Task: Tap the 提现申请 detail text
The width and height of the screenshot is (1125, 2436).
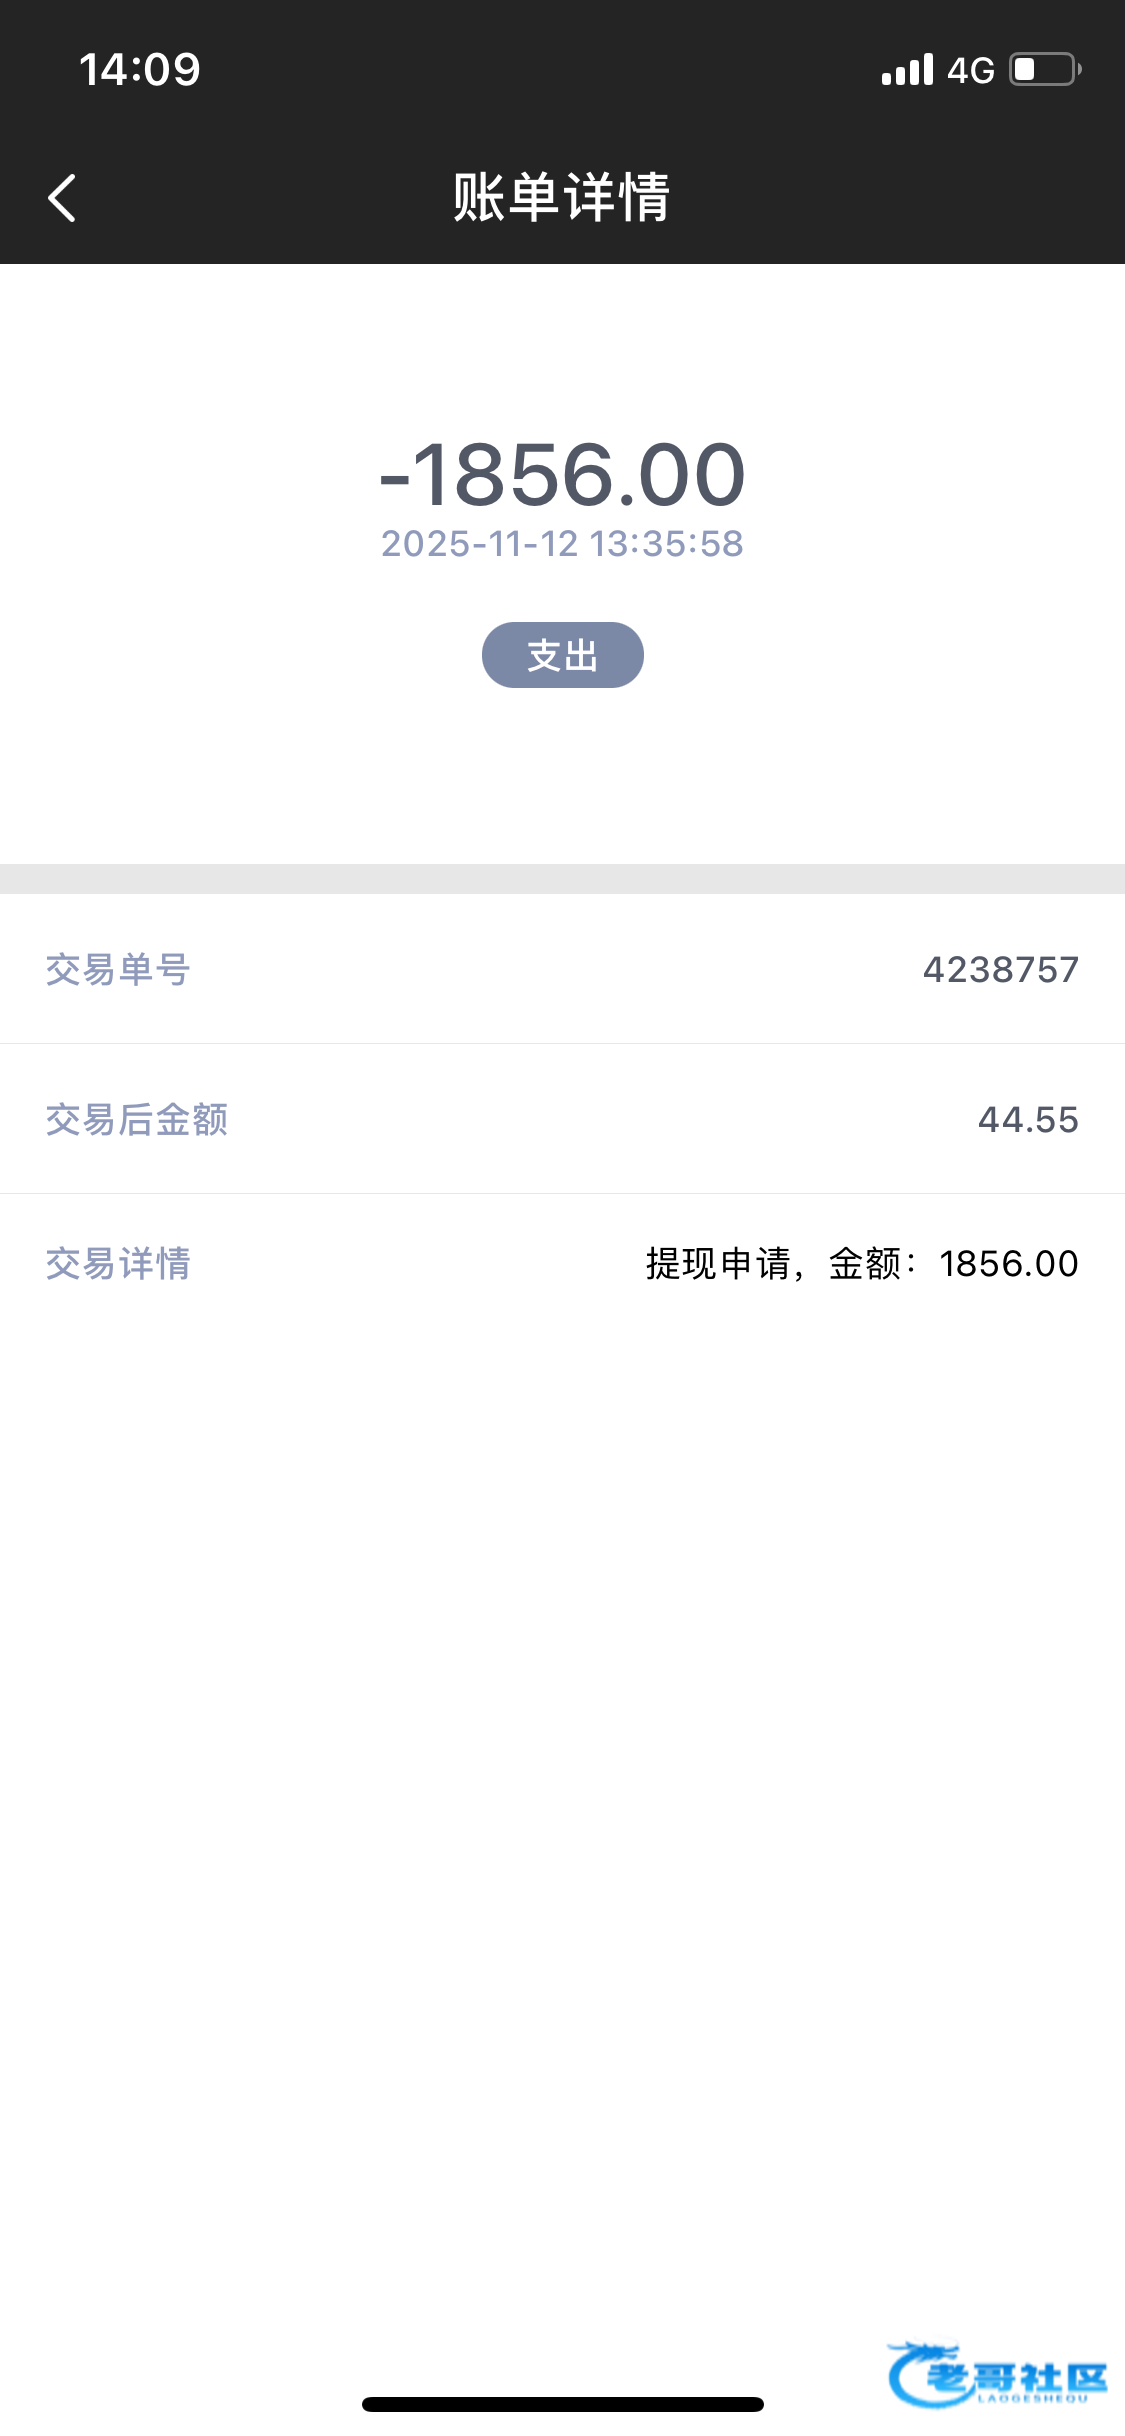Action: click(x=718, y=1264)
